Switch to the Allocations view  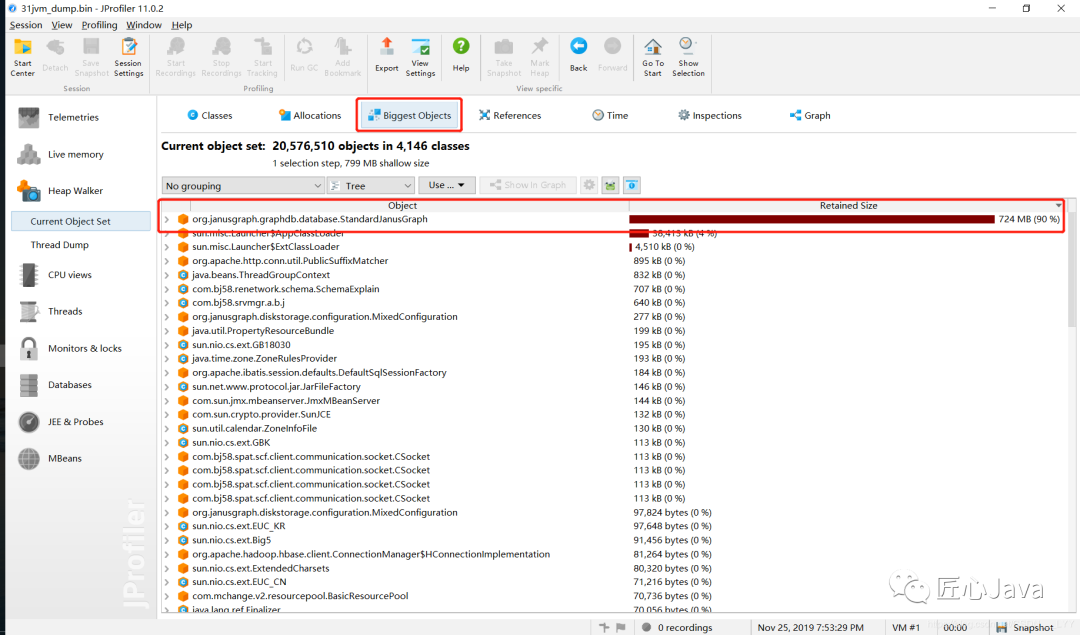point(310,115)
